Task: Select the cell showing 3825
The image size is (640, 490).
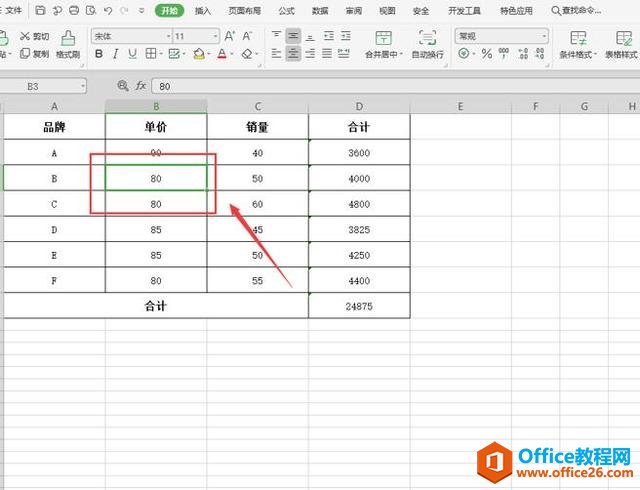Action: click(x=359, y=229)
